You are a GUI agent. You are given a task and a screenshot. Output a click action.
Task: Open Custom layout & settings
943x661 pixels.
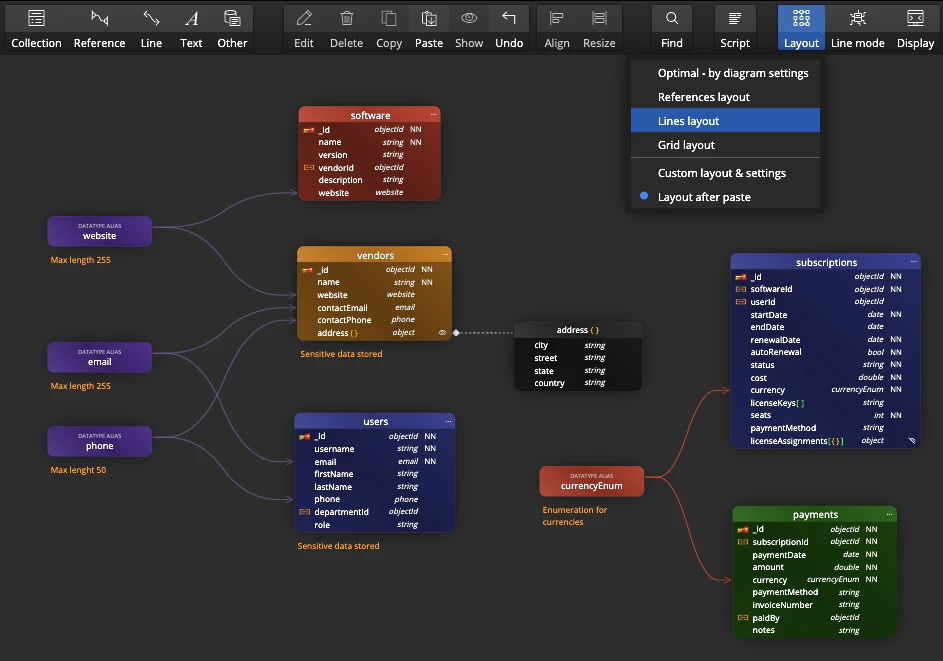(x=721, y=173)
